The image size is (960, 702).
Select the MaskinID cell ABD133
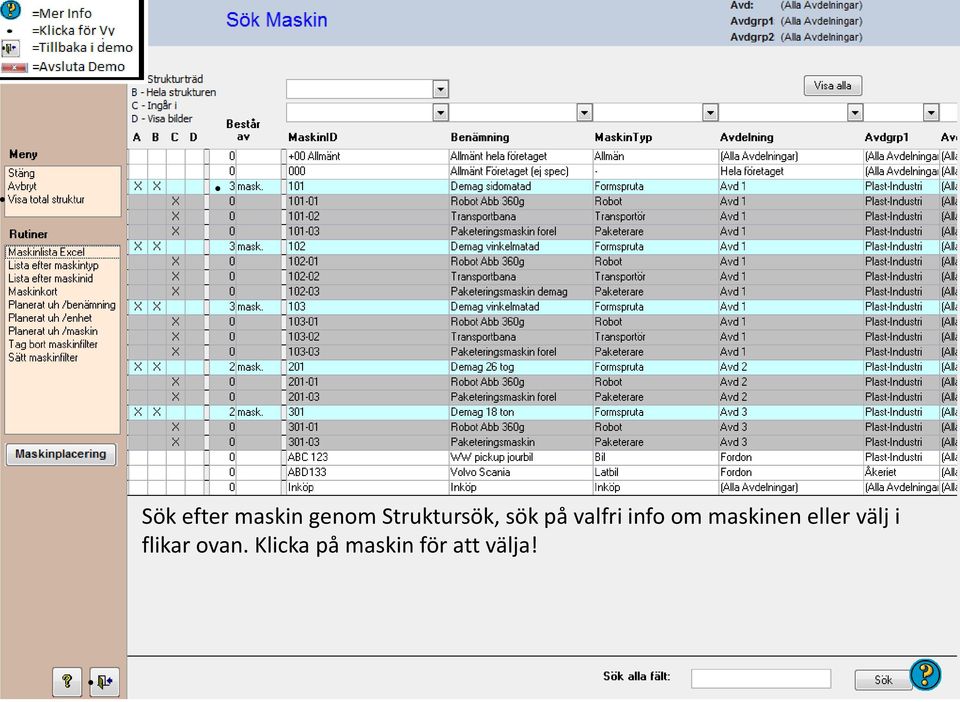pos(367,472)
